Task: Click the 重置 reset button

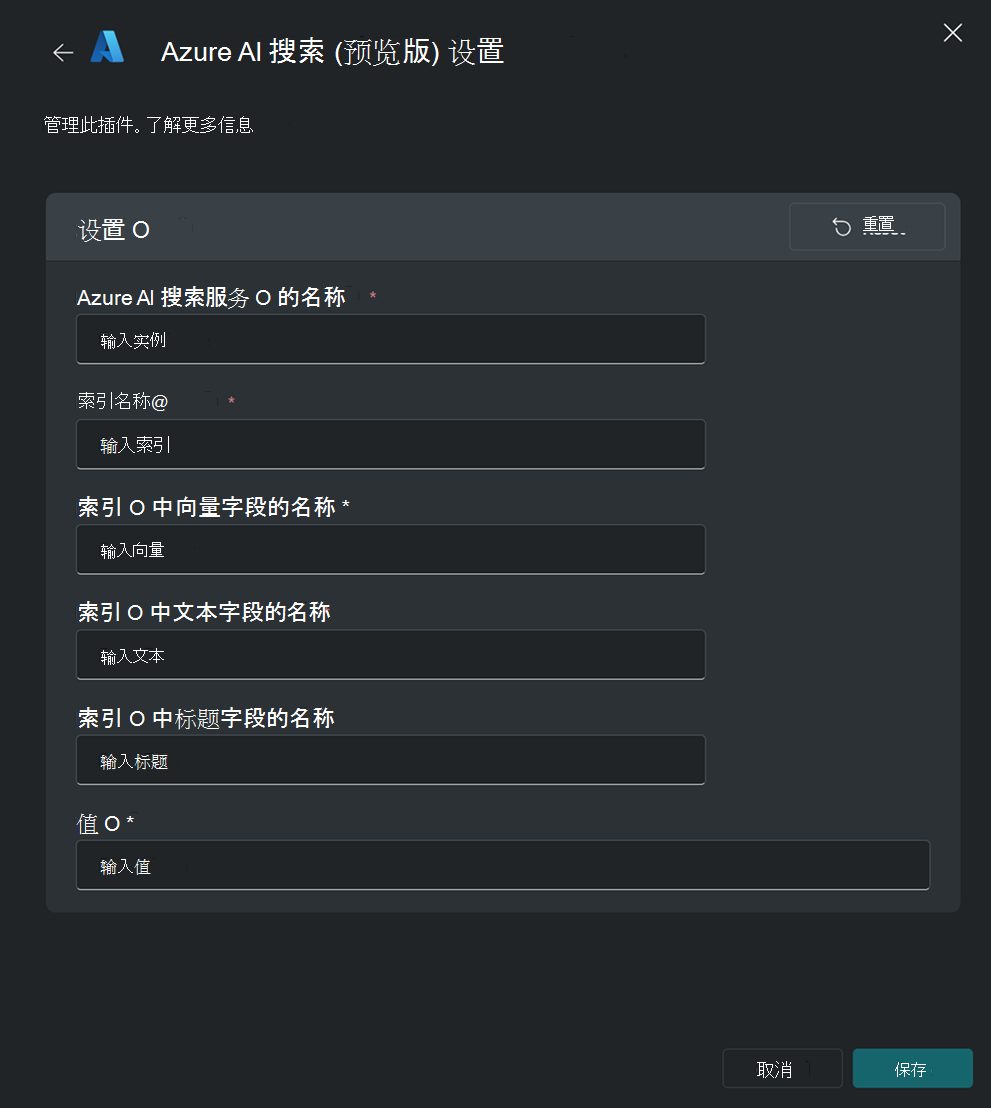Action: click(x=867, y=227)
